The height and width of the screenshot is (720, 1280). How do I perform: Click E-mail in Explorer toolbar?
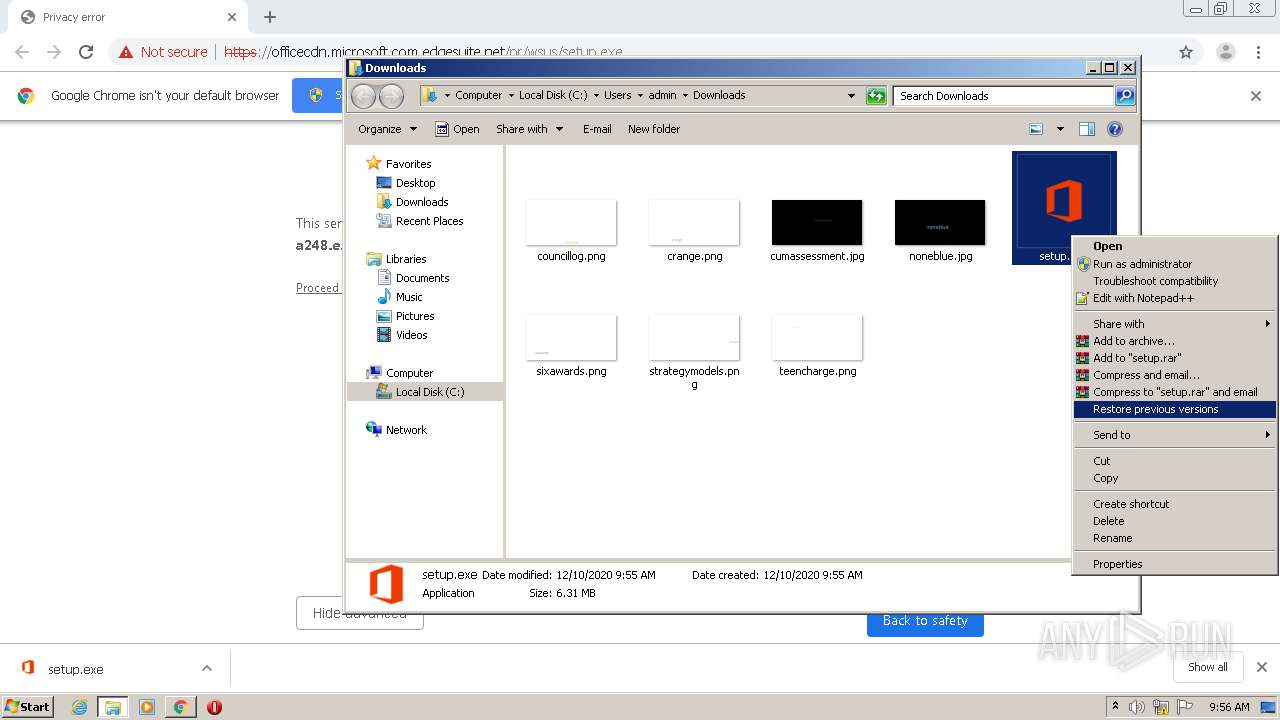[597, 129]
